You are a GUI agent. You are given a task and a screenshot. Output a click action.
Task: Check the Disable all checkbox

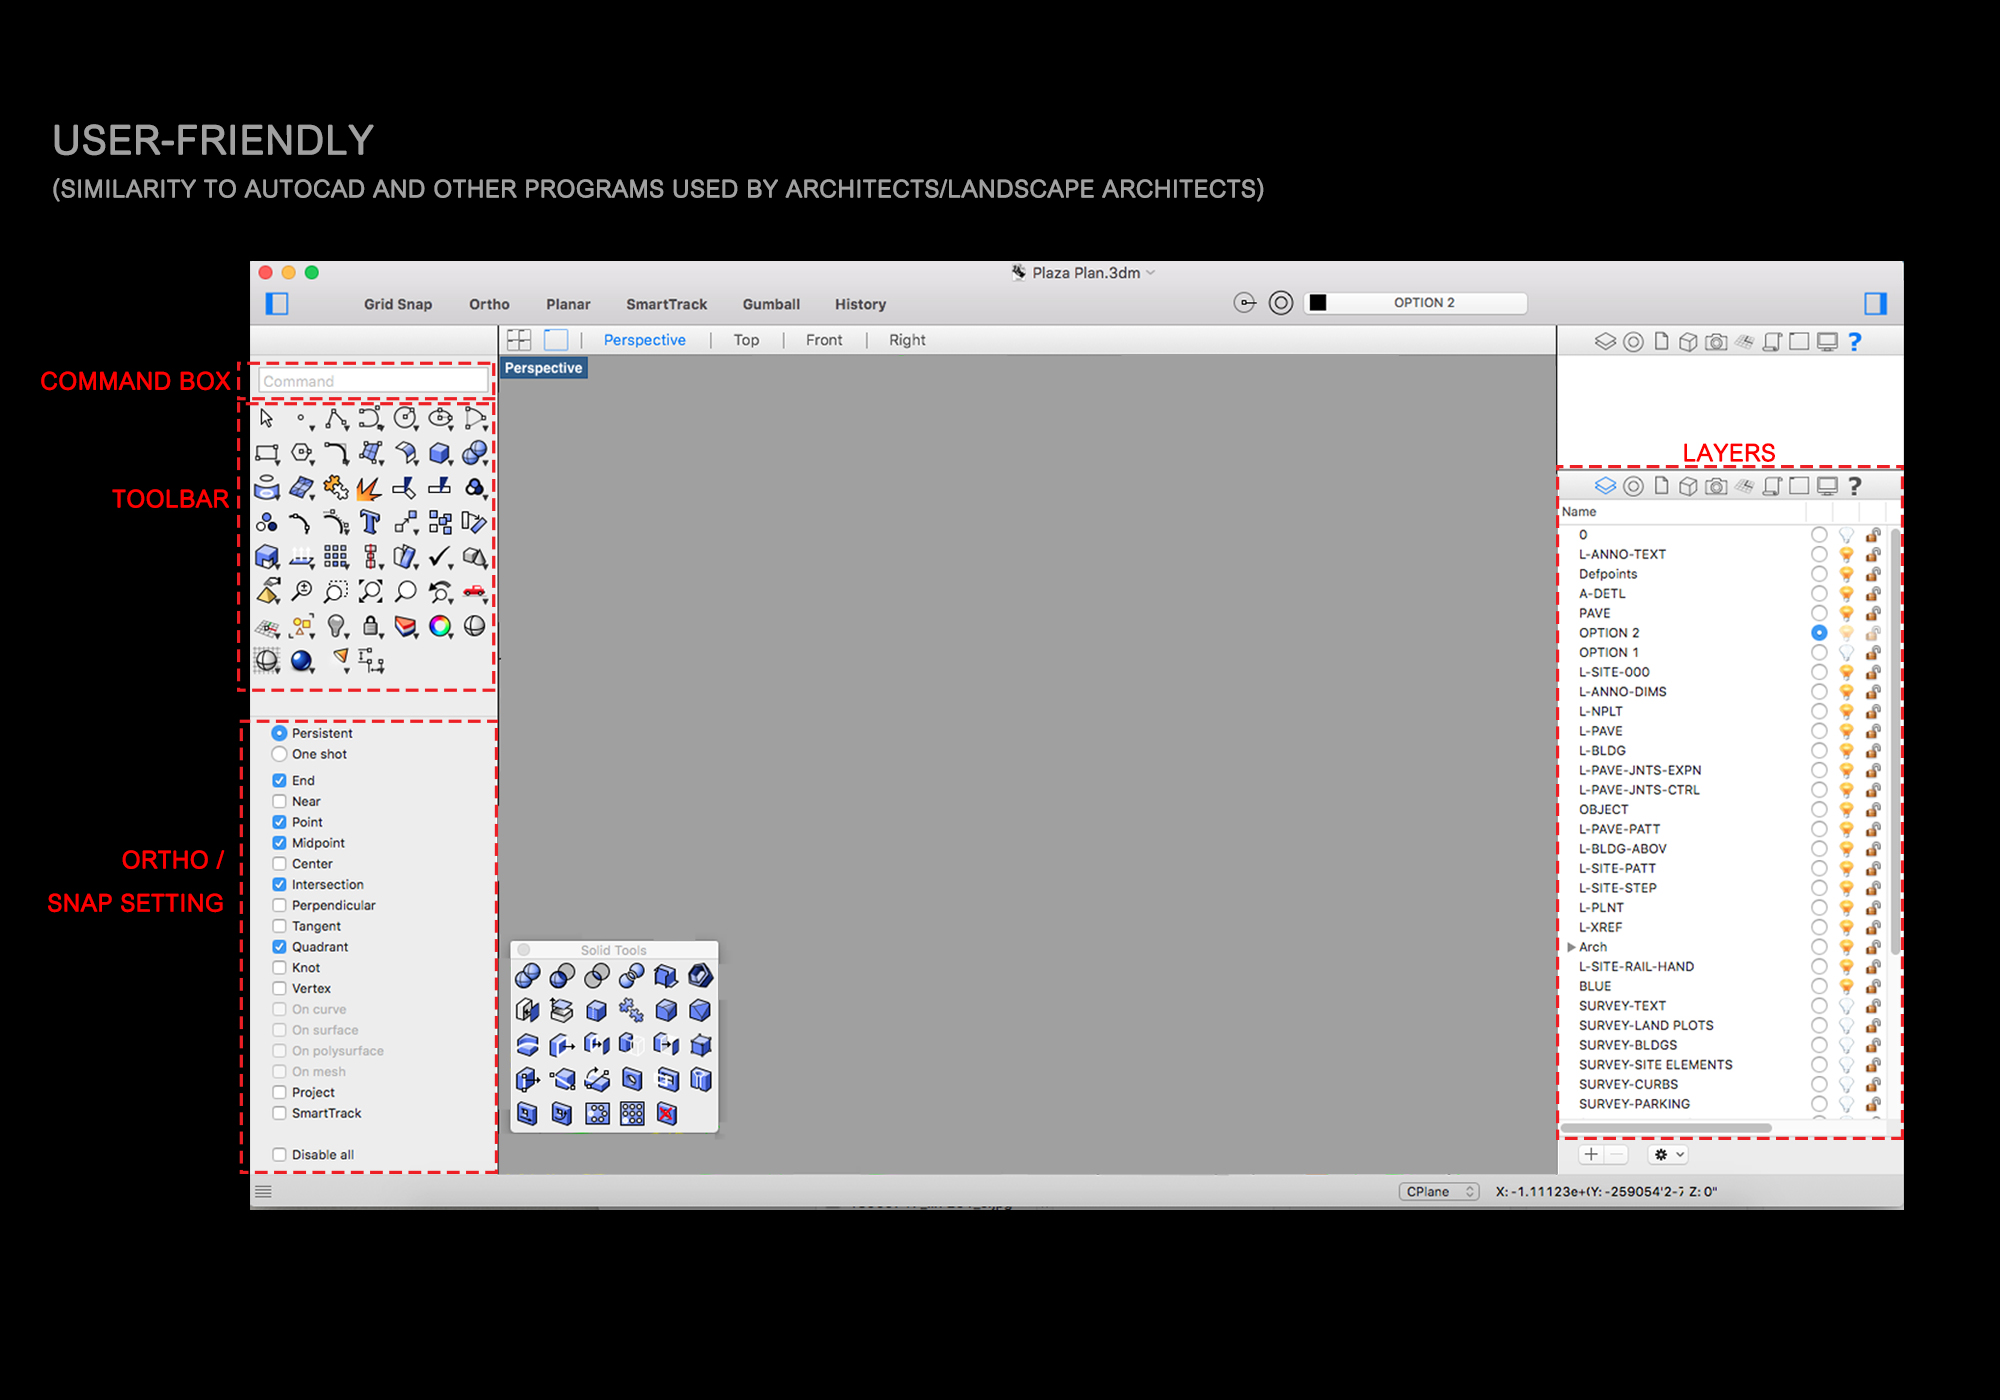tap(280, 1154)
